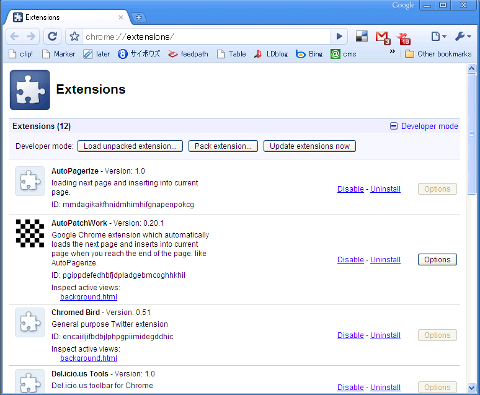Close the Extensions tab
Viewport: 480px width, 395px height.
point(121,17)
